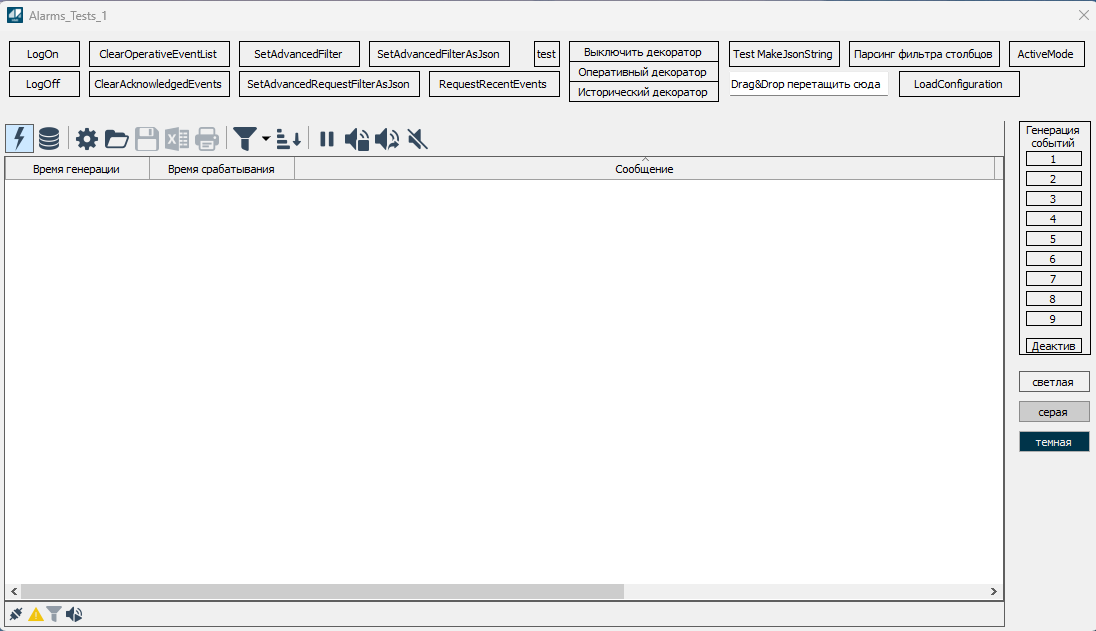The width and height of the screenshot is (1096, 631).
Task: Click the sort order toolbar icon
Action: click(289, 139)
